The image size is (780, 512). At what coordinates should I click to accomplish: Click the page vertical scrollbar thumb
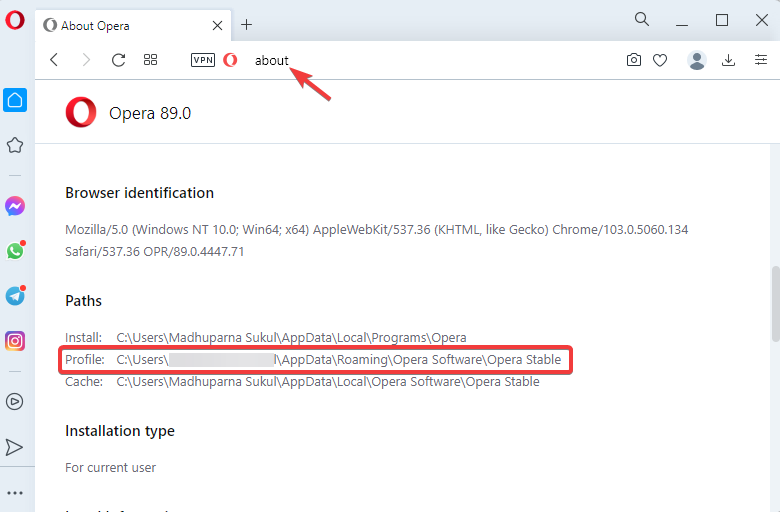click(x=775, y=304)
